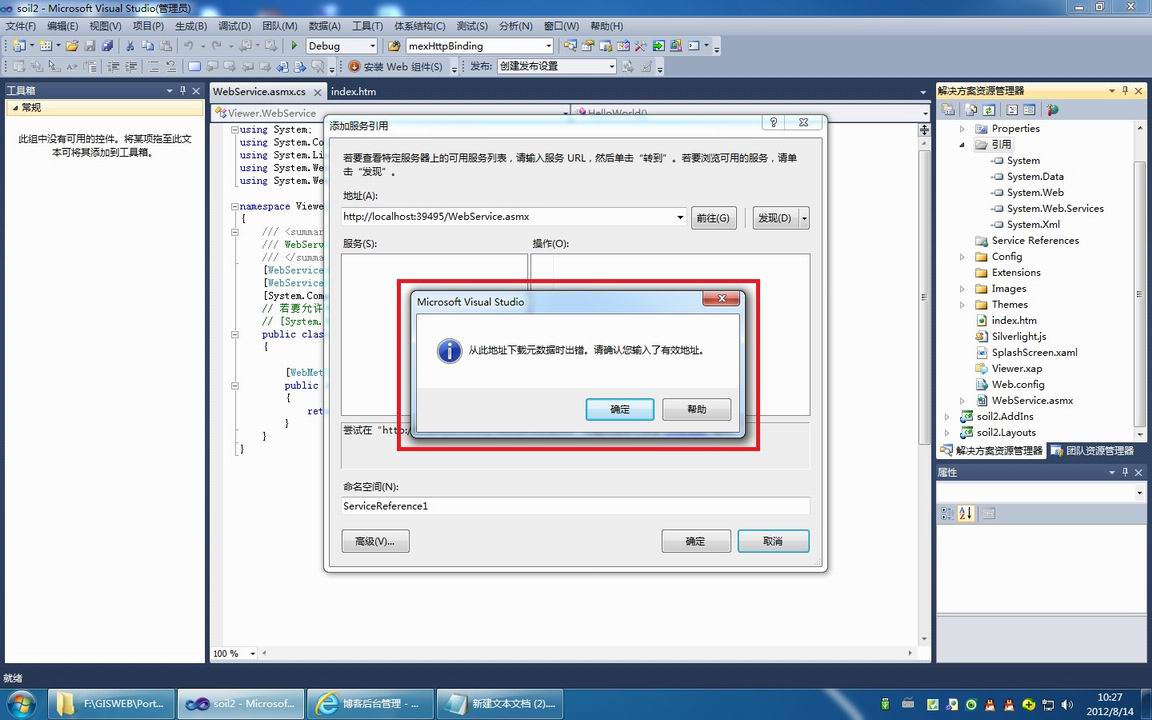Viewport: 1152px width, 720px height.
Task: Click the Toolbox panel pin icon
Action: pos(183,90)
